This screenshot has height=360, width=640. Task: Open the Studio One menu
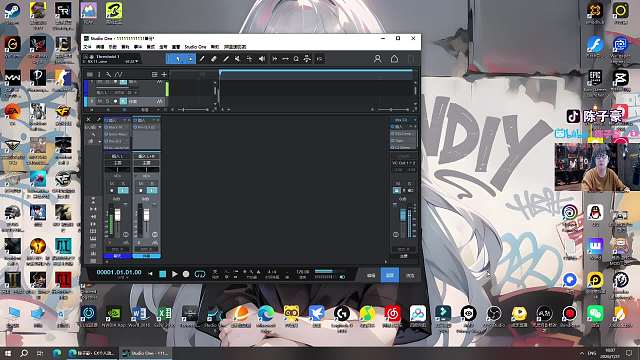[195, 47]
